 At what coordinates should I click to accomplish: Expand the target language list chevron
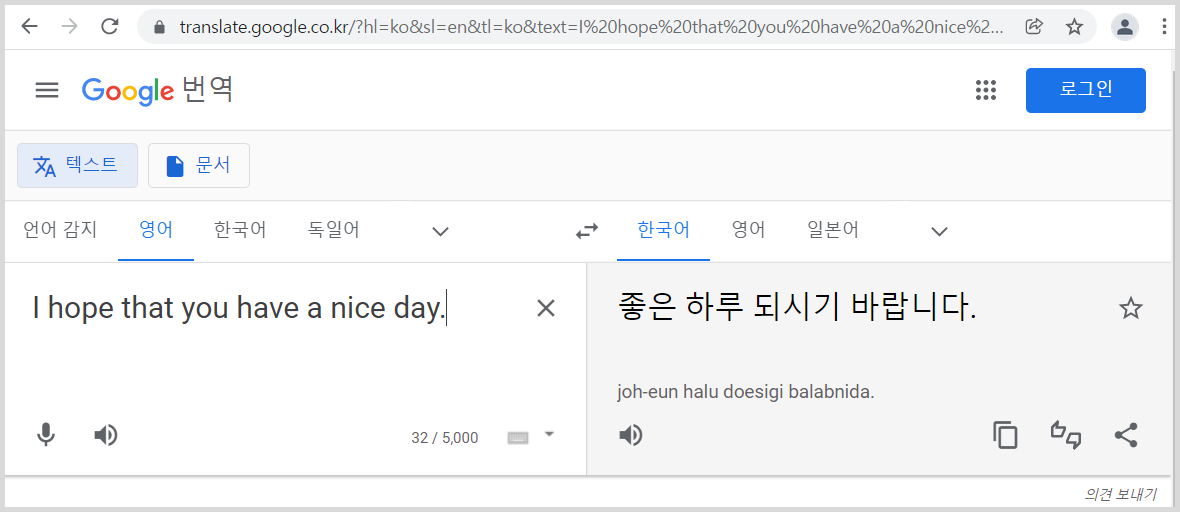coord(939,231)
